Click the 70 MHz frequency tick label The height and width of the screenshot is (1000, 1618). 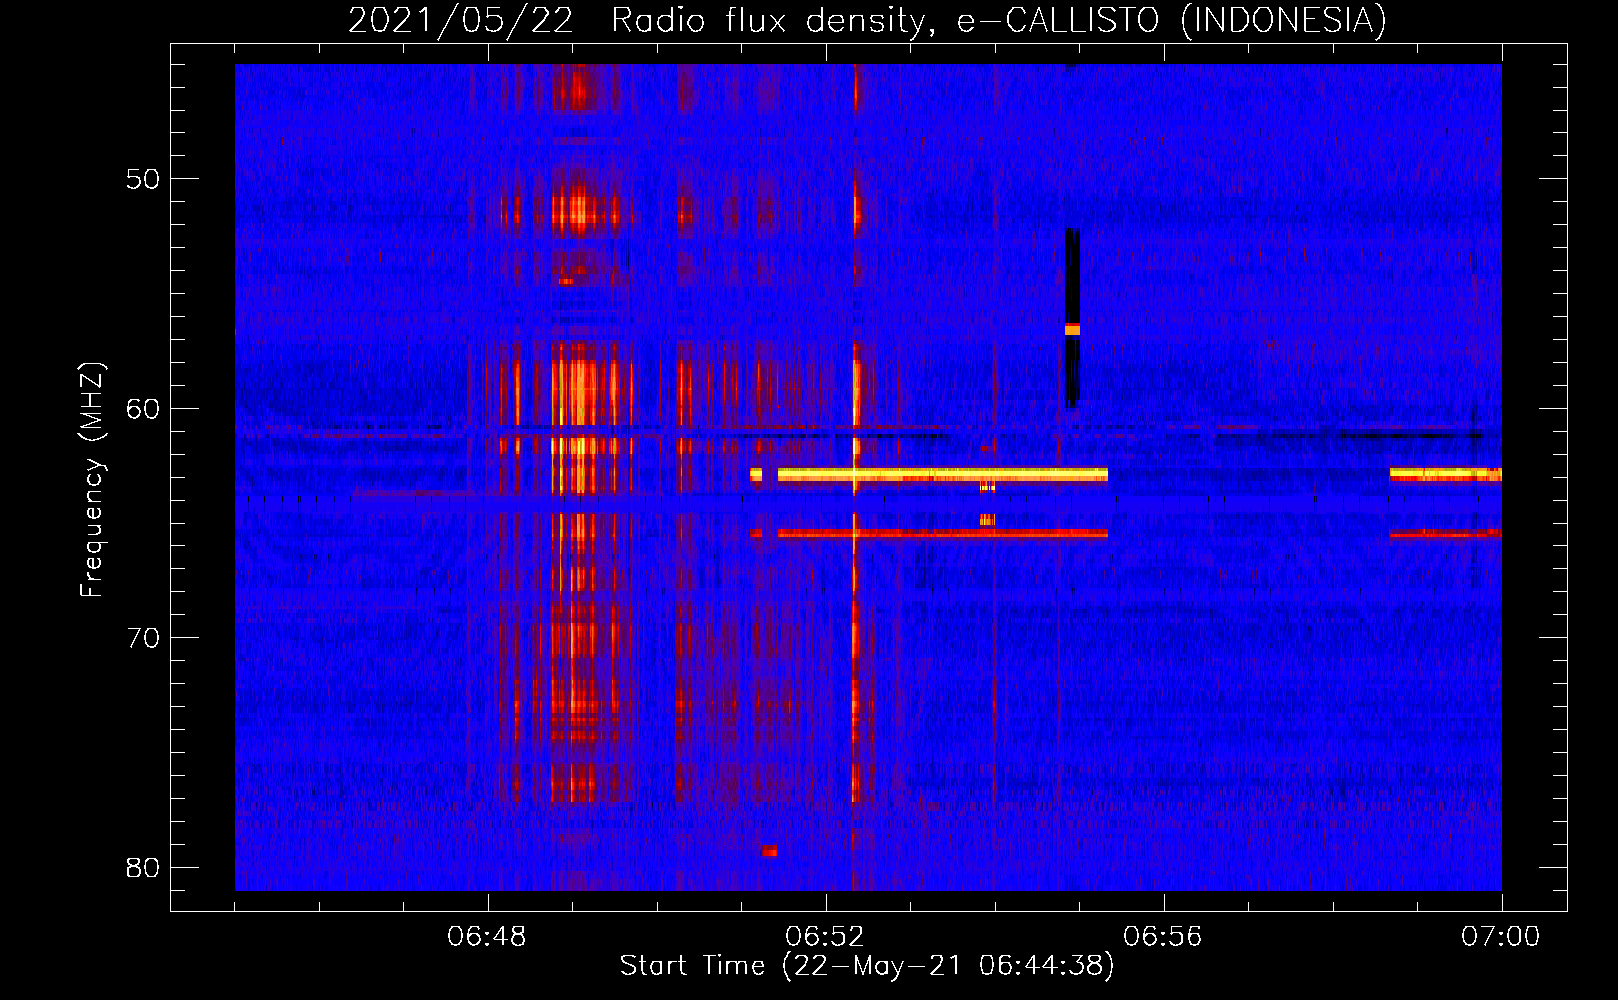pos(143,638)
